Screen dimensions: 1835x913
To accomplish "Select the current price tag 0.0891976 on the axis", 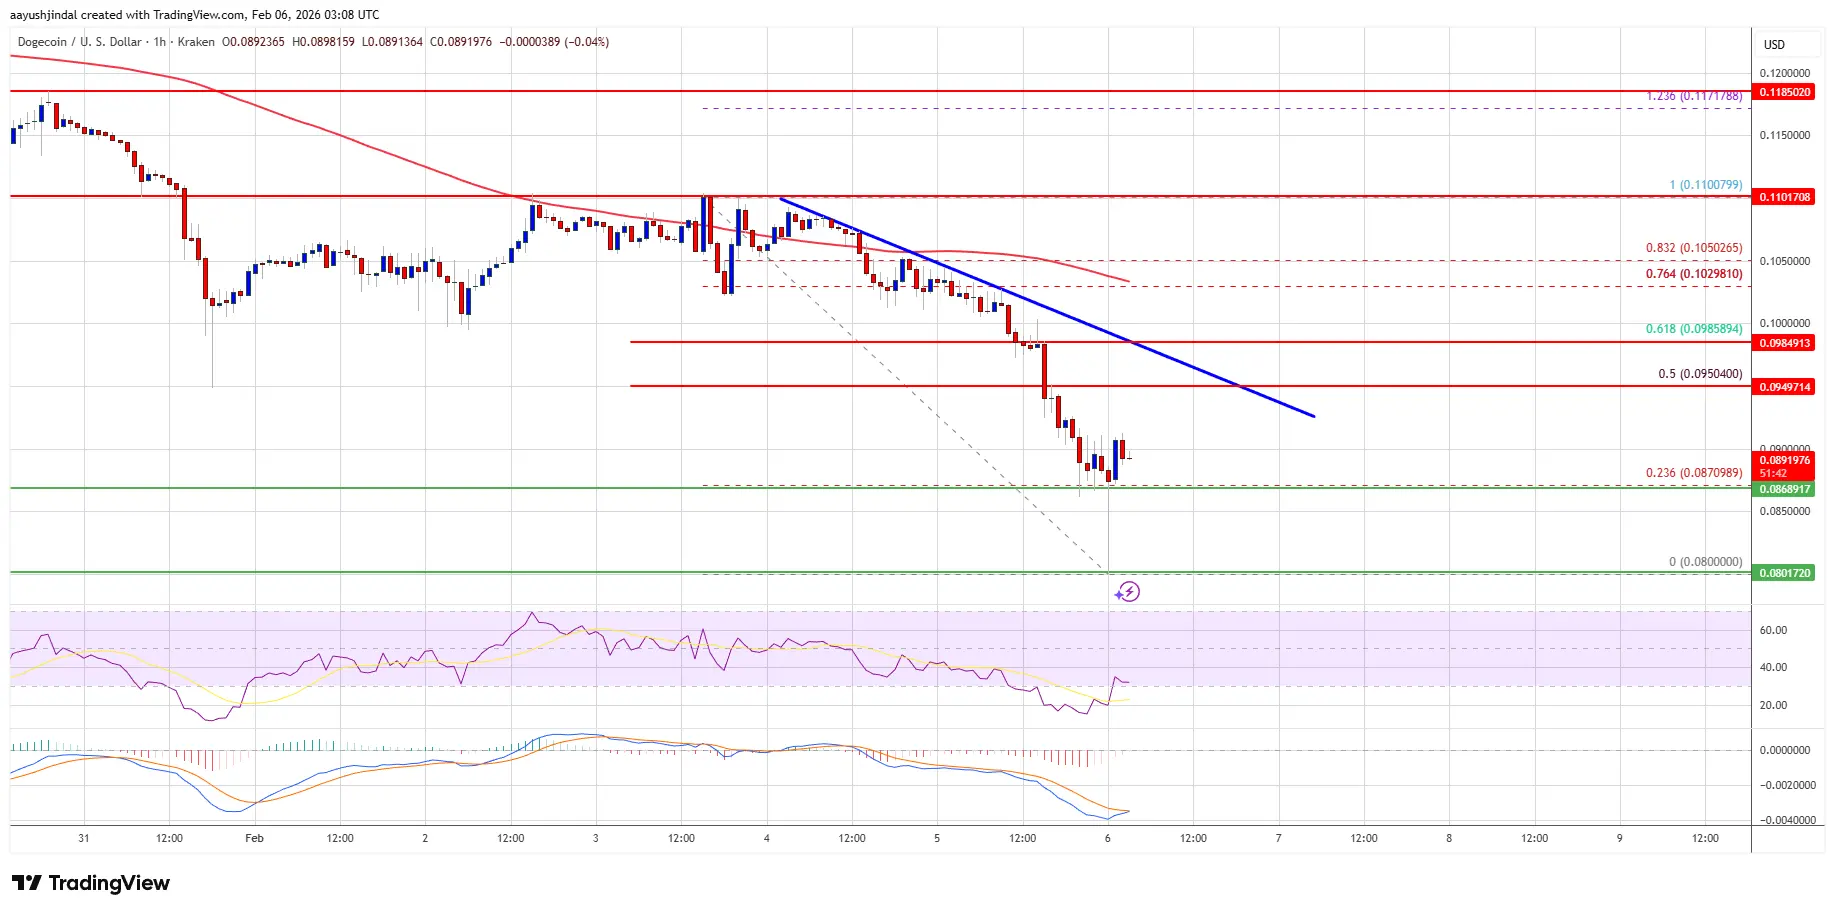I will tap(1786, 460).
